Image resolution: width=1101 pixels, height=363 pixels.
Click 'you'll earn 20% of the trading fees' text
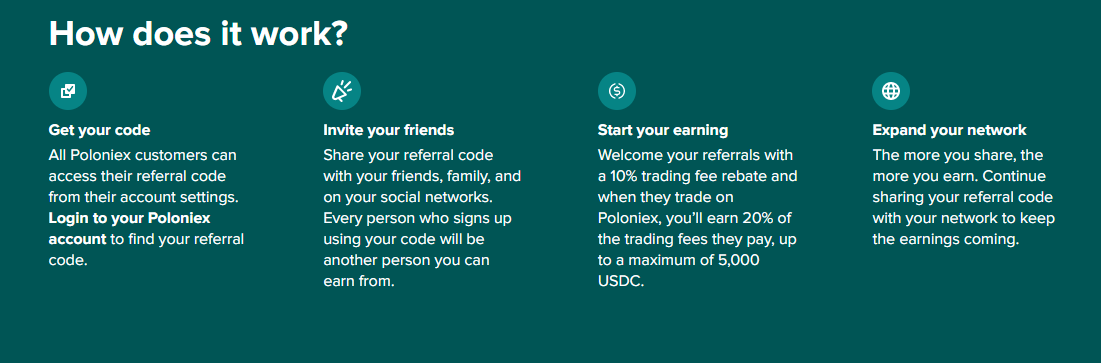coord(697,228)
